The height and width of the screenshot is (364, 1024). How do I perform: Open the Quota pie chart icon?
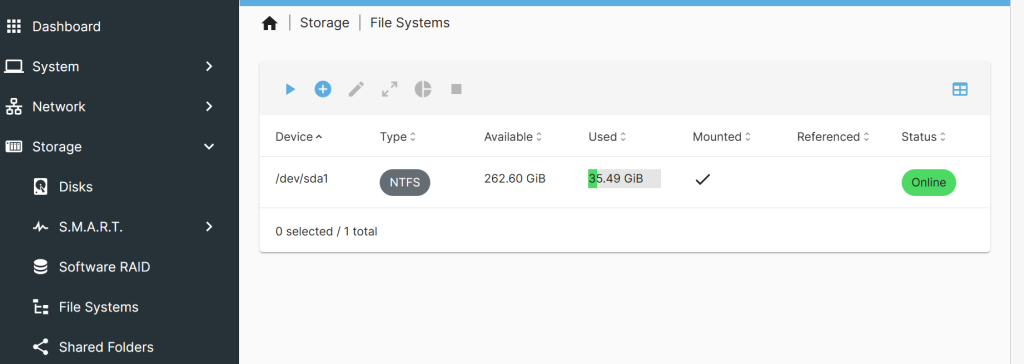tap(423, 90)
